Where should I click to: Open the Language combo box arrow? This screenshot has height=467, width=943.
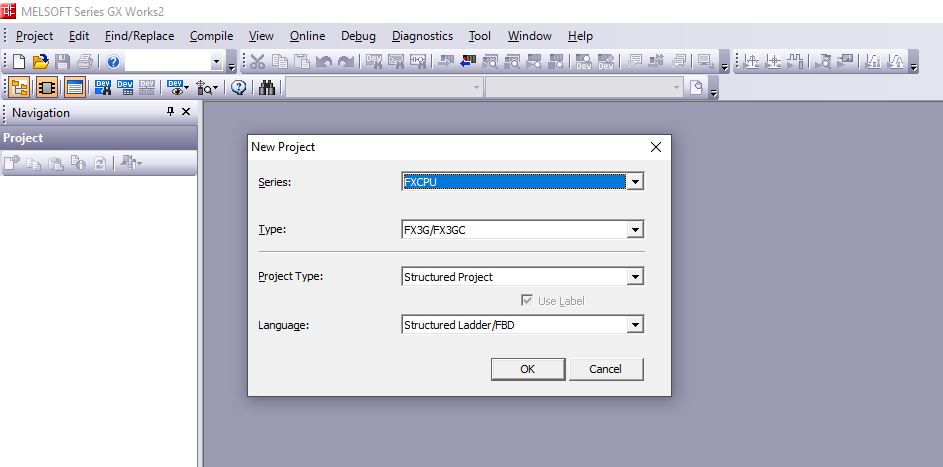634,325
